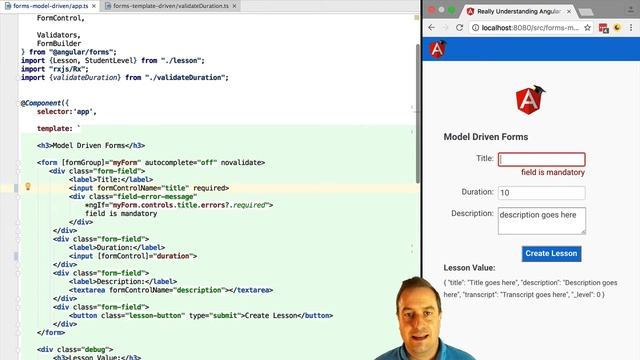Click the file icon on app.ts tab
Viewport: 640px width, 360px height.
pos(8,6)
